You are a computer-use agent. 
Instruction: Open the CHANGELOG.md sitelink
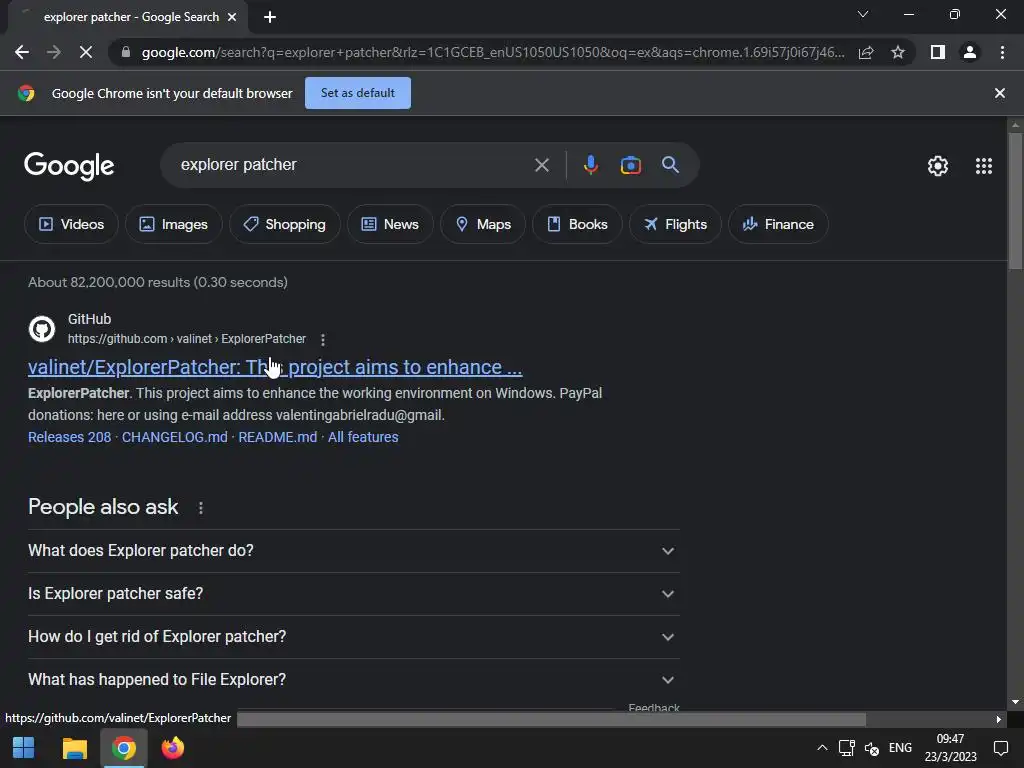pos(174,437)
